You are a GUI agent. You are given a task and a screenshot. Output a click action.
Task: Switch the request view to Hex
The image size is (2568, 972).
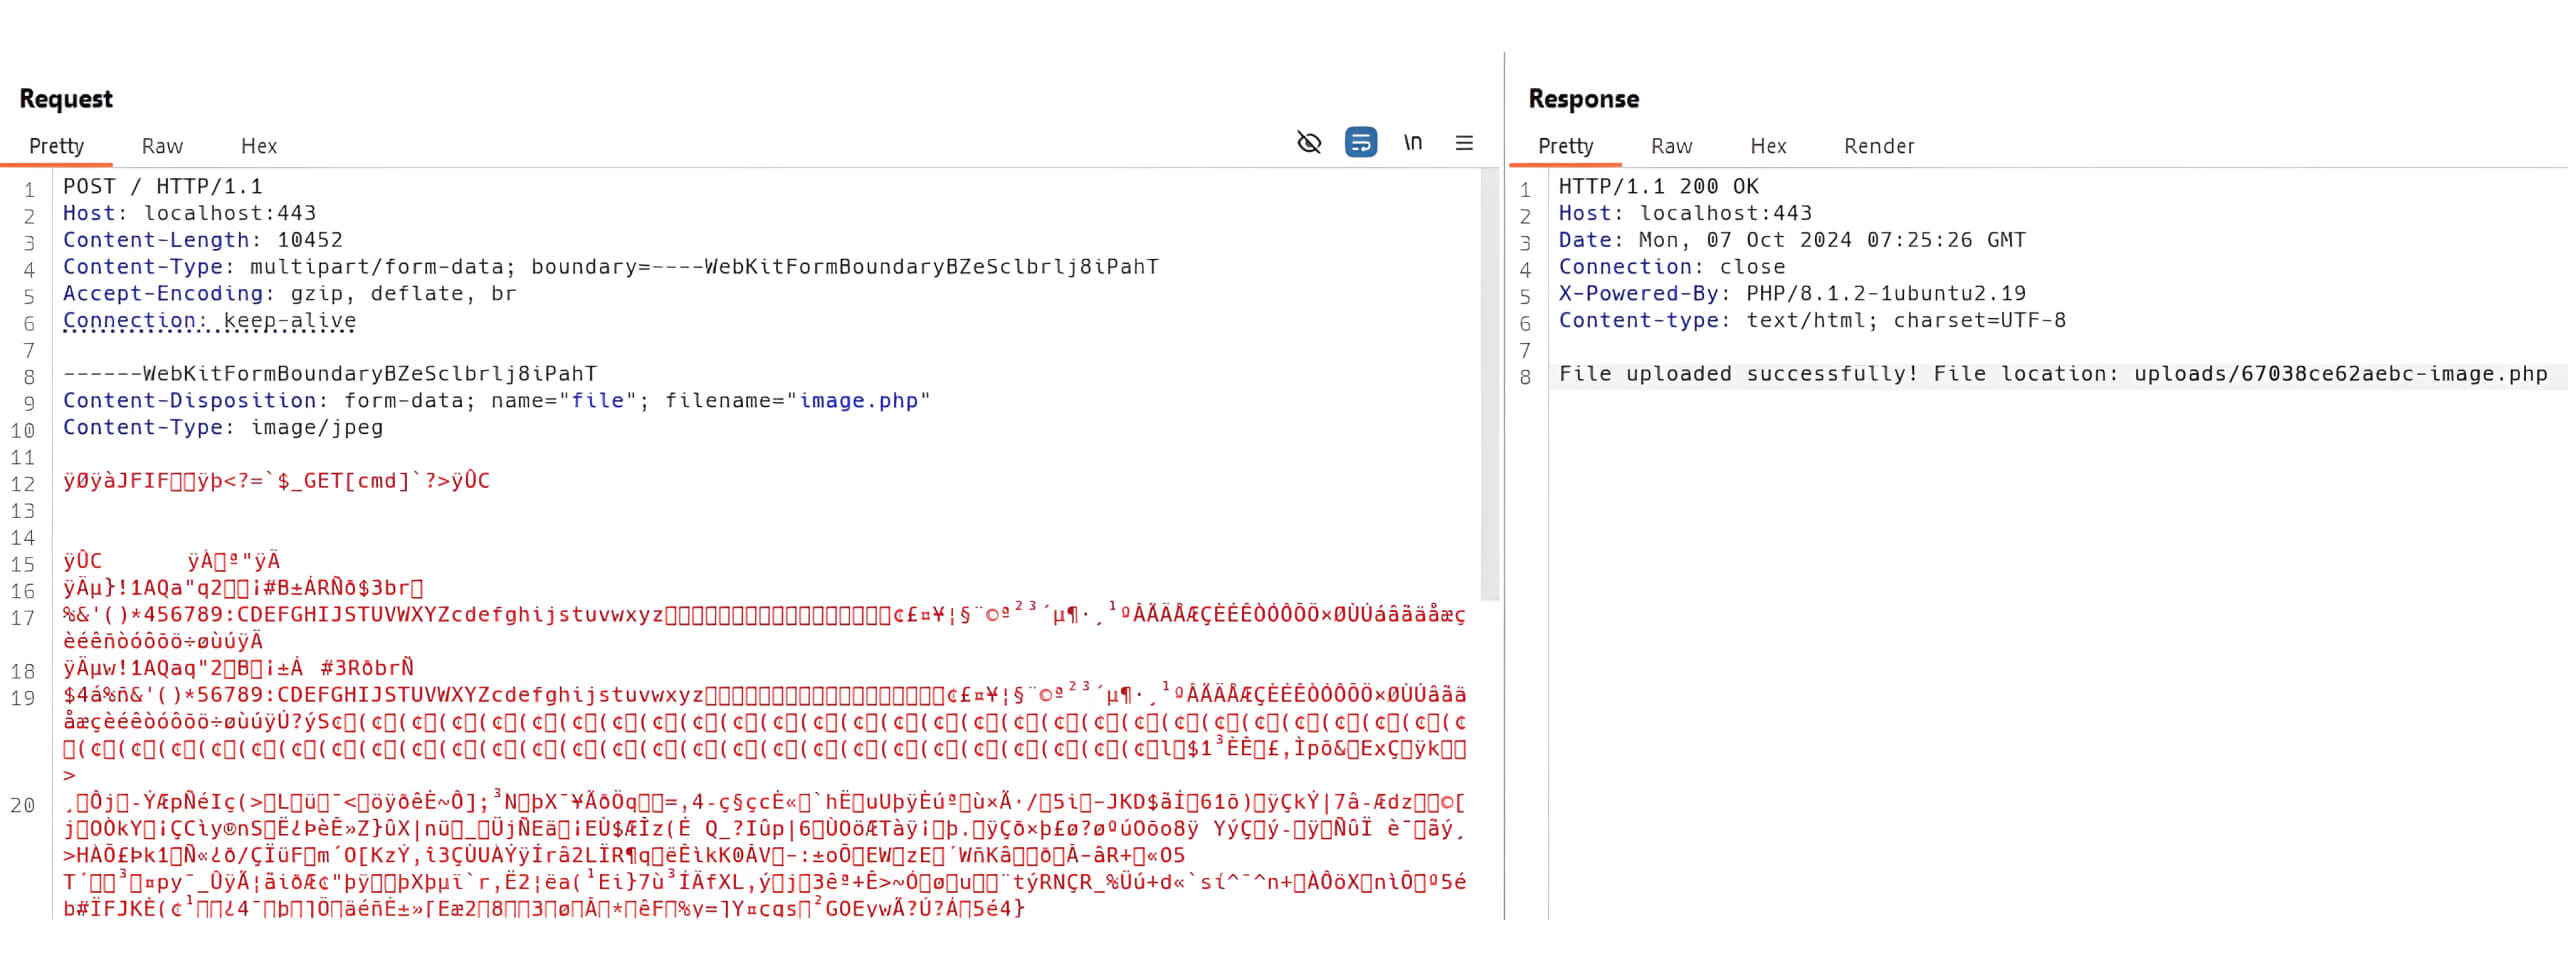coord(258,146)
